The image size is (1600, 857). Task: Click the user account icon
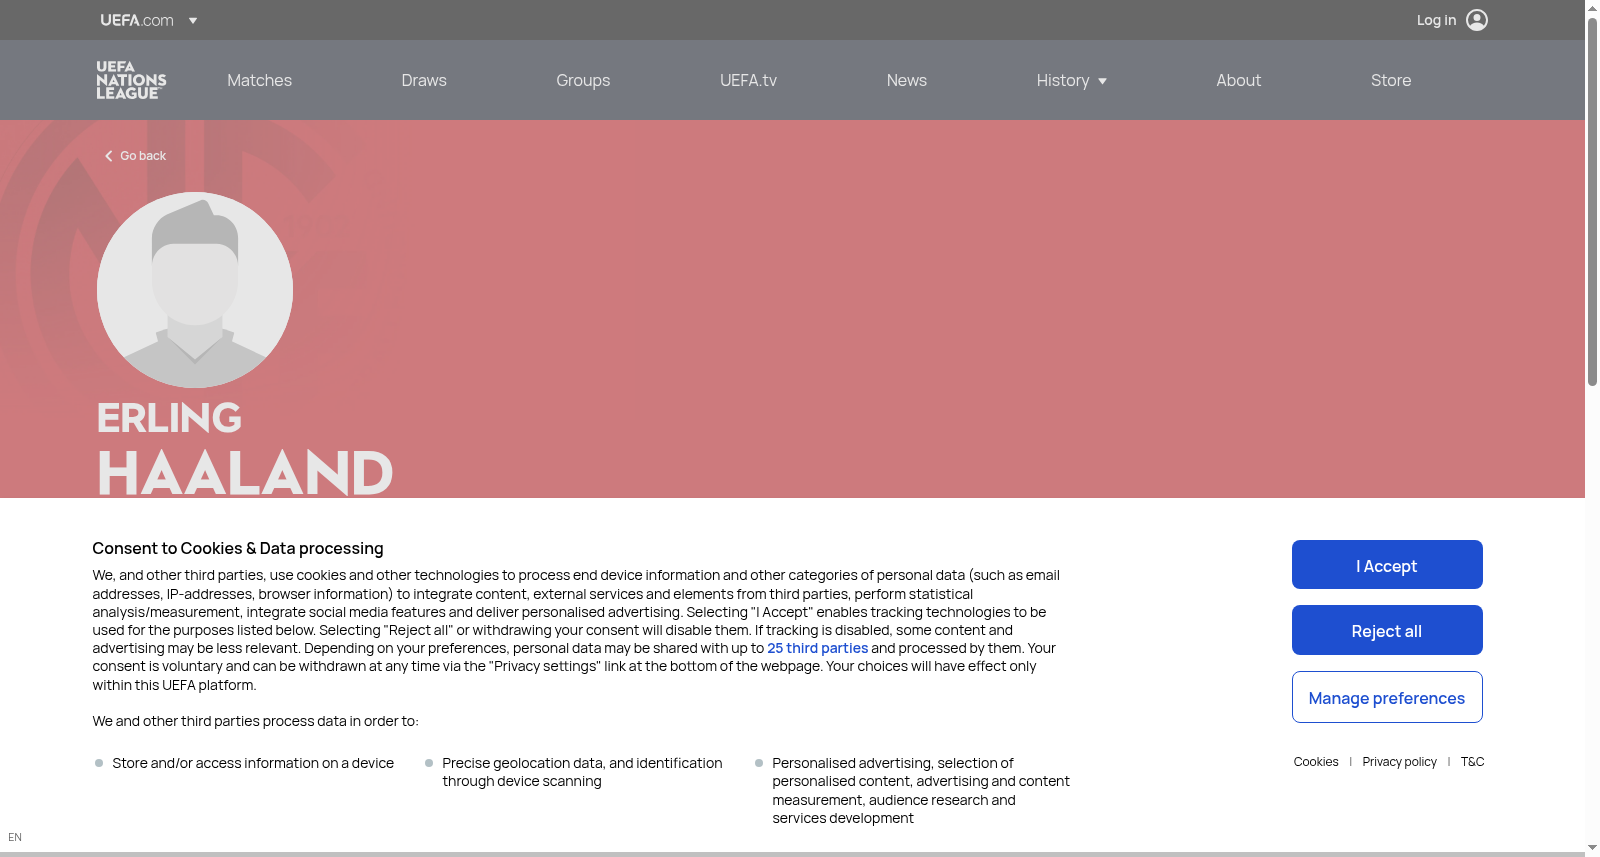[x=1477, y=20]
